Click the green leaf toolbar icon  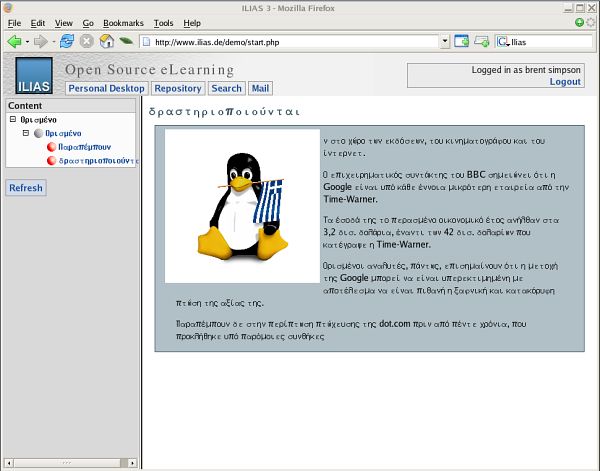pyautogui.click(x=126, y=41)
